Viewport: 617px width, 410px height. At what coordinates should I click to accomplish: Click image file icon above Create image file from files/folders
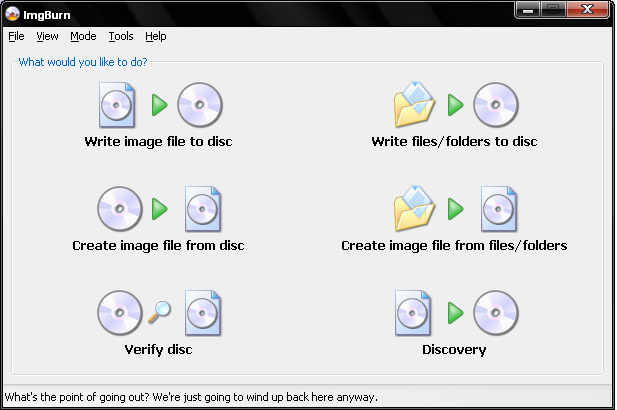point(499,209)
